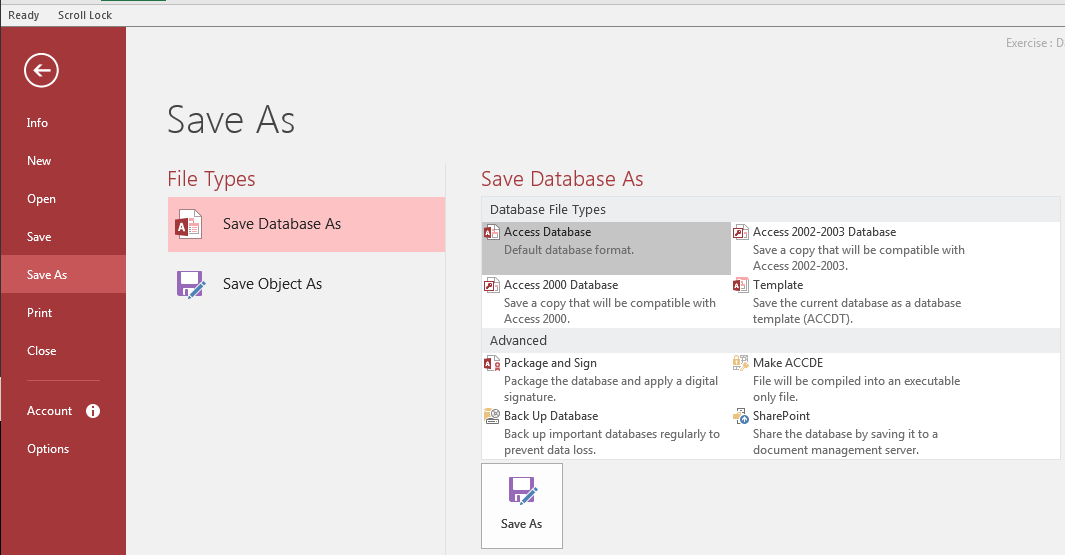The width and height of the screenshot is (1065, 555).
Task: Pick the Template (ACCDT) option
Action: tap(854, 302)
